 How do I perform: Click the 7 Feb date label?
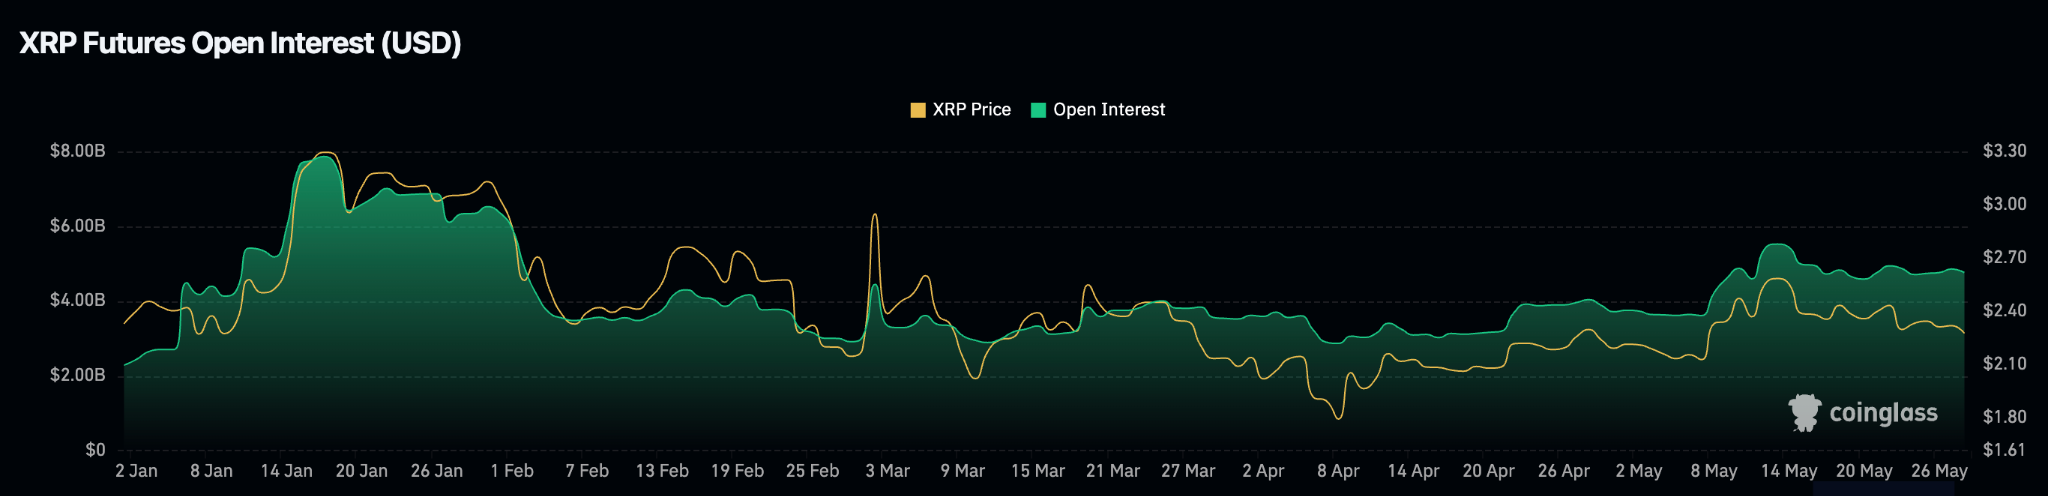[587, 471]
